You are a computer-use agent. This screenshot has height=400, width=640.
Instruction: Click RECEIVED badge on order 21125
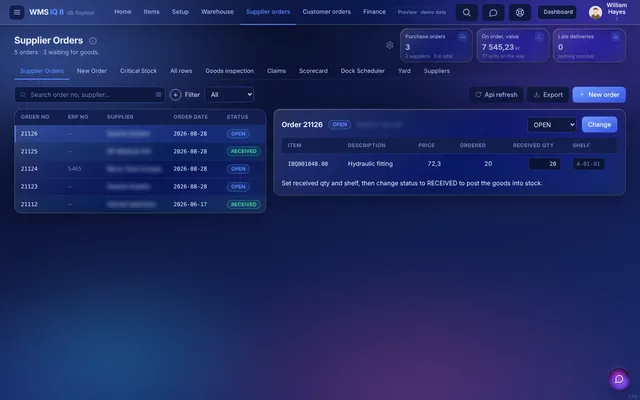[x=244, y=151]
